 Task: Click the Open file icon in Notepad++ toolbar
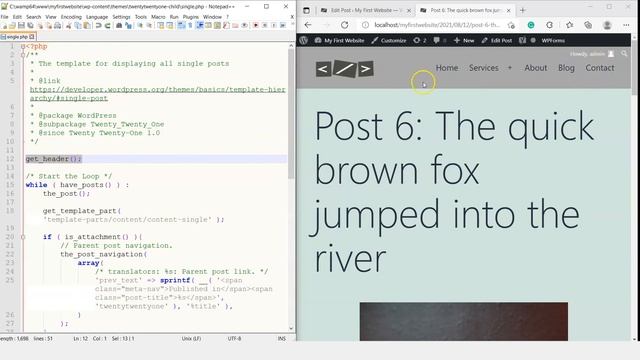pyautogui.click(x=13, y=25)
